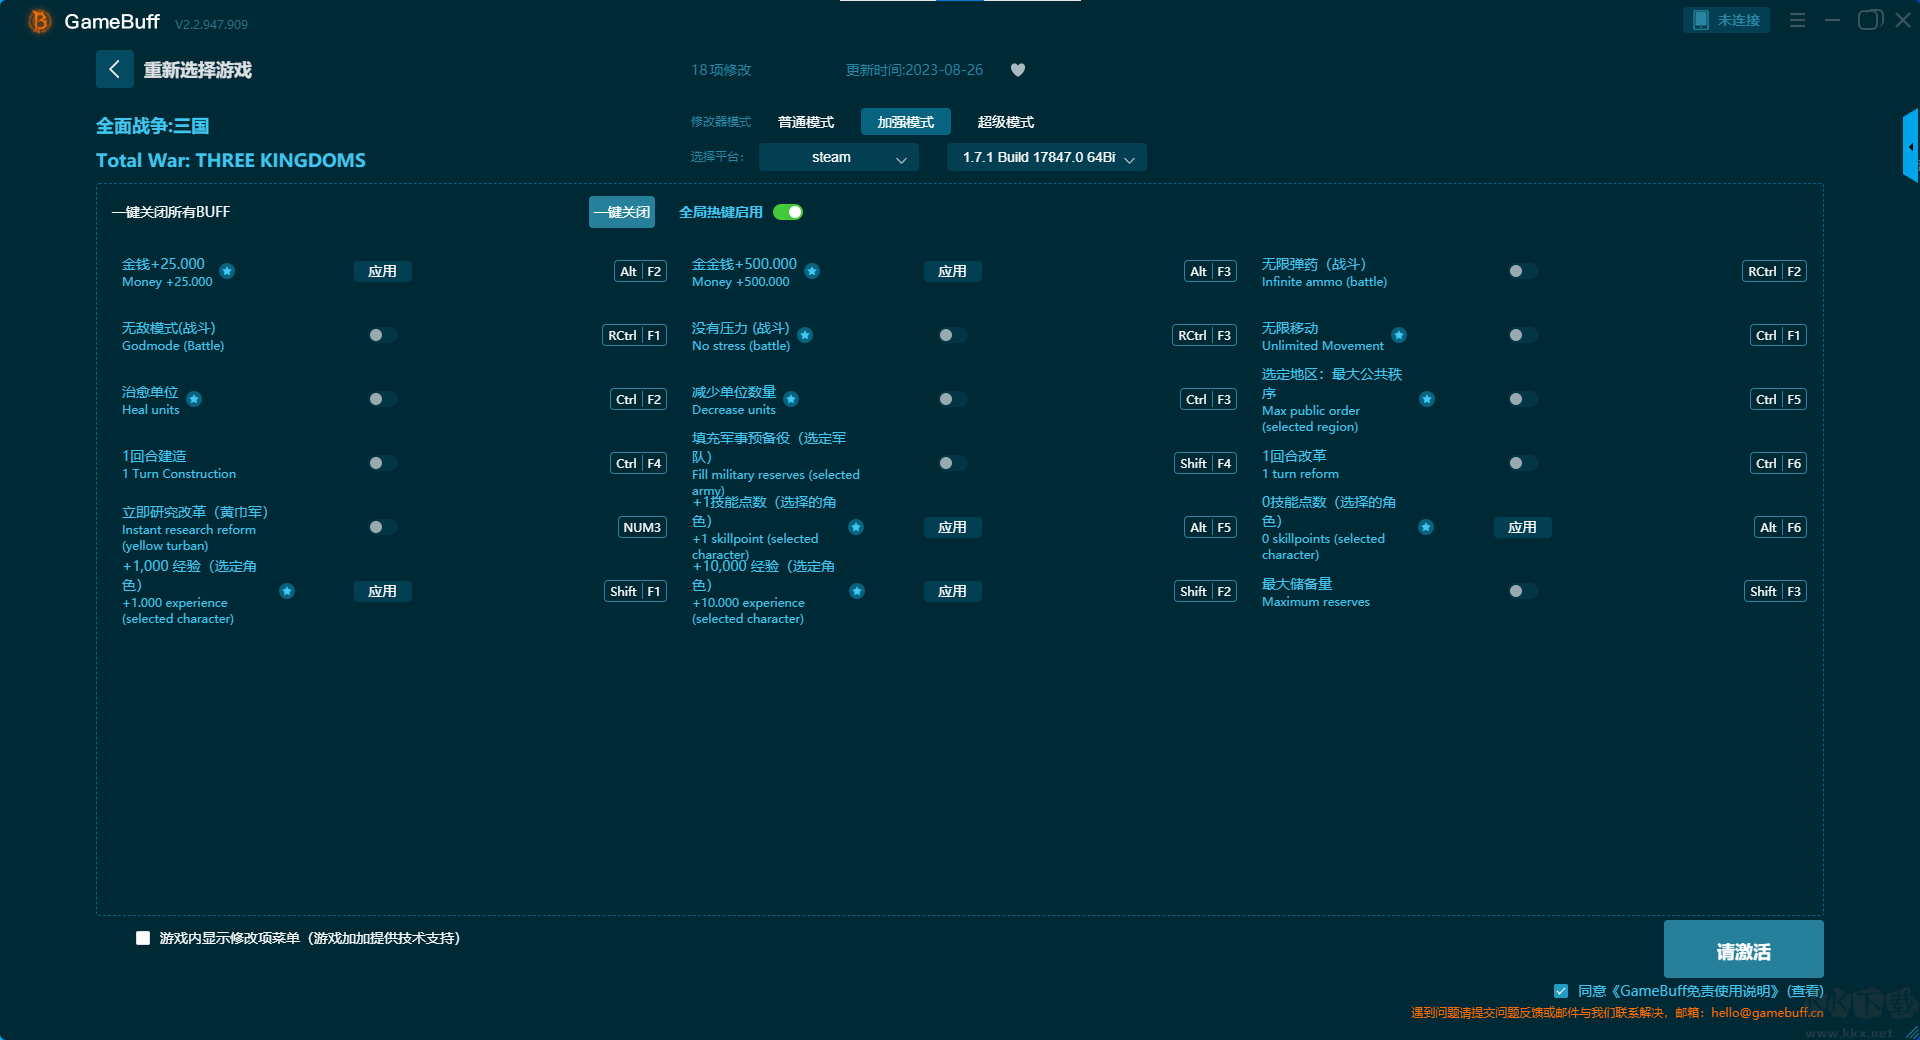Select the 普通模式 mode tab
This screenshot has height=1040, width=1920.
click(x=806, y=122)
